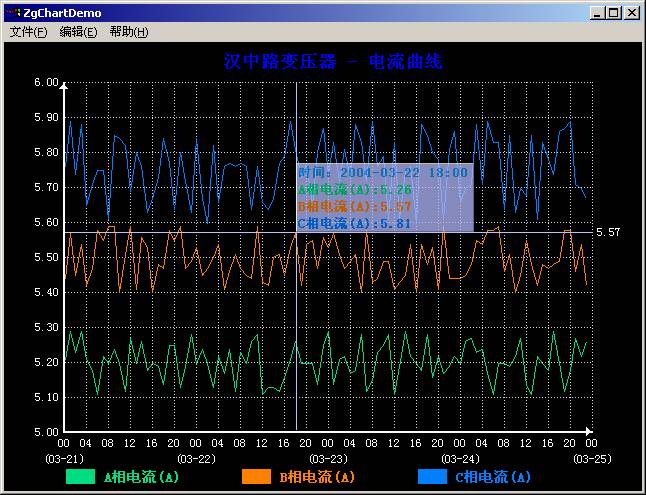Click the 5.40 y-axis label
This screenshot has height=495, width=646.
point(46,293)
